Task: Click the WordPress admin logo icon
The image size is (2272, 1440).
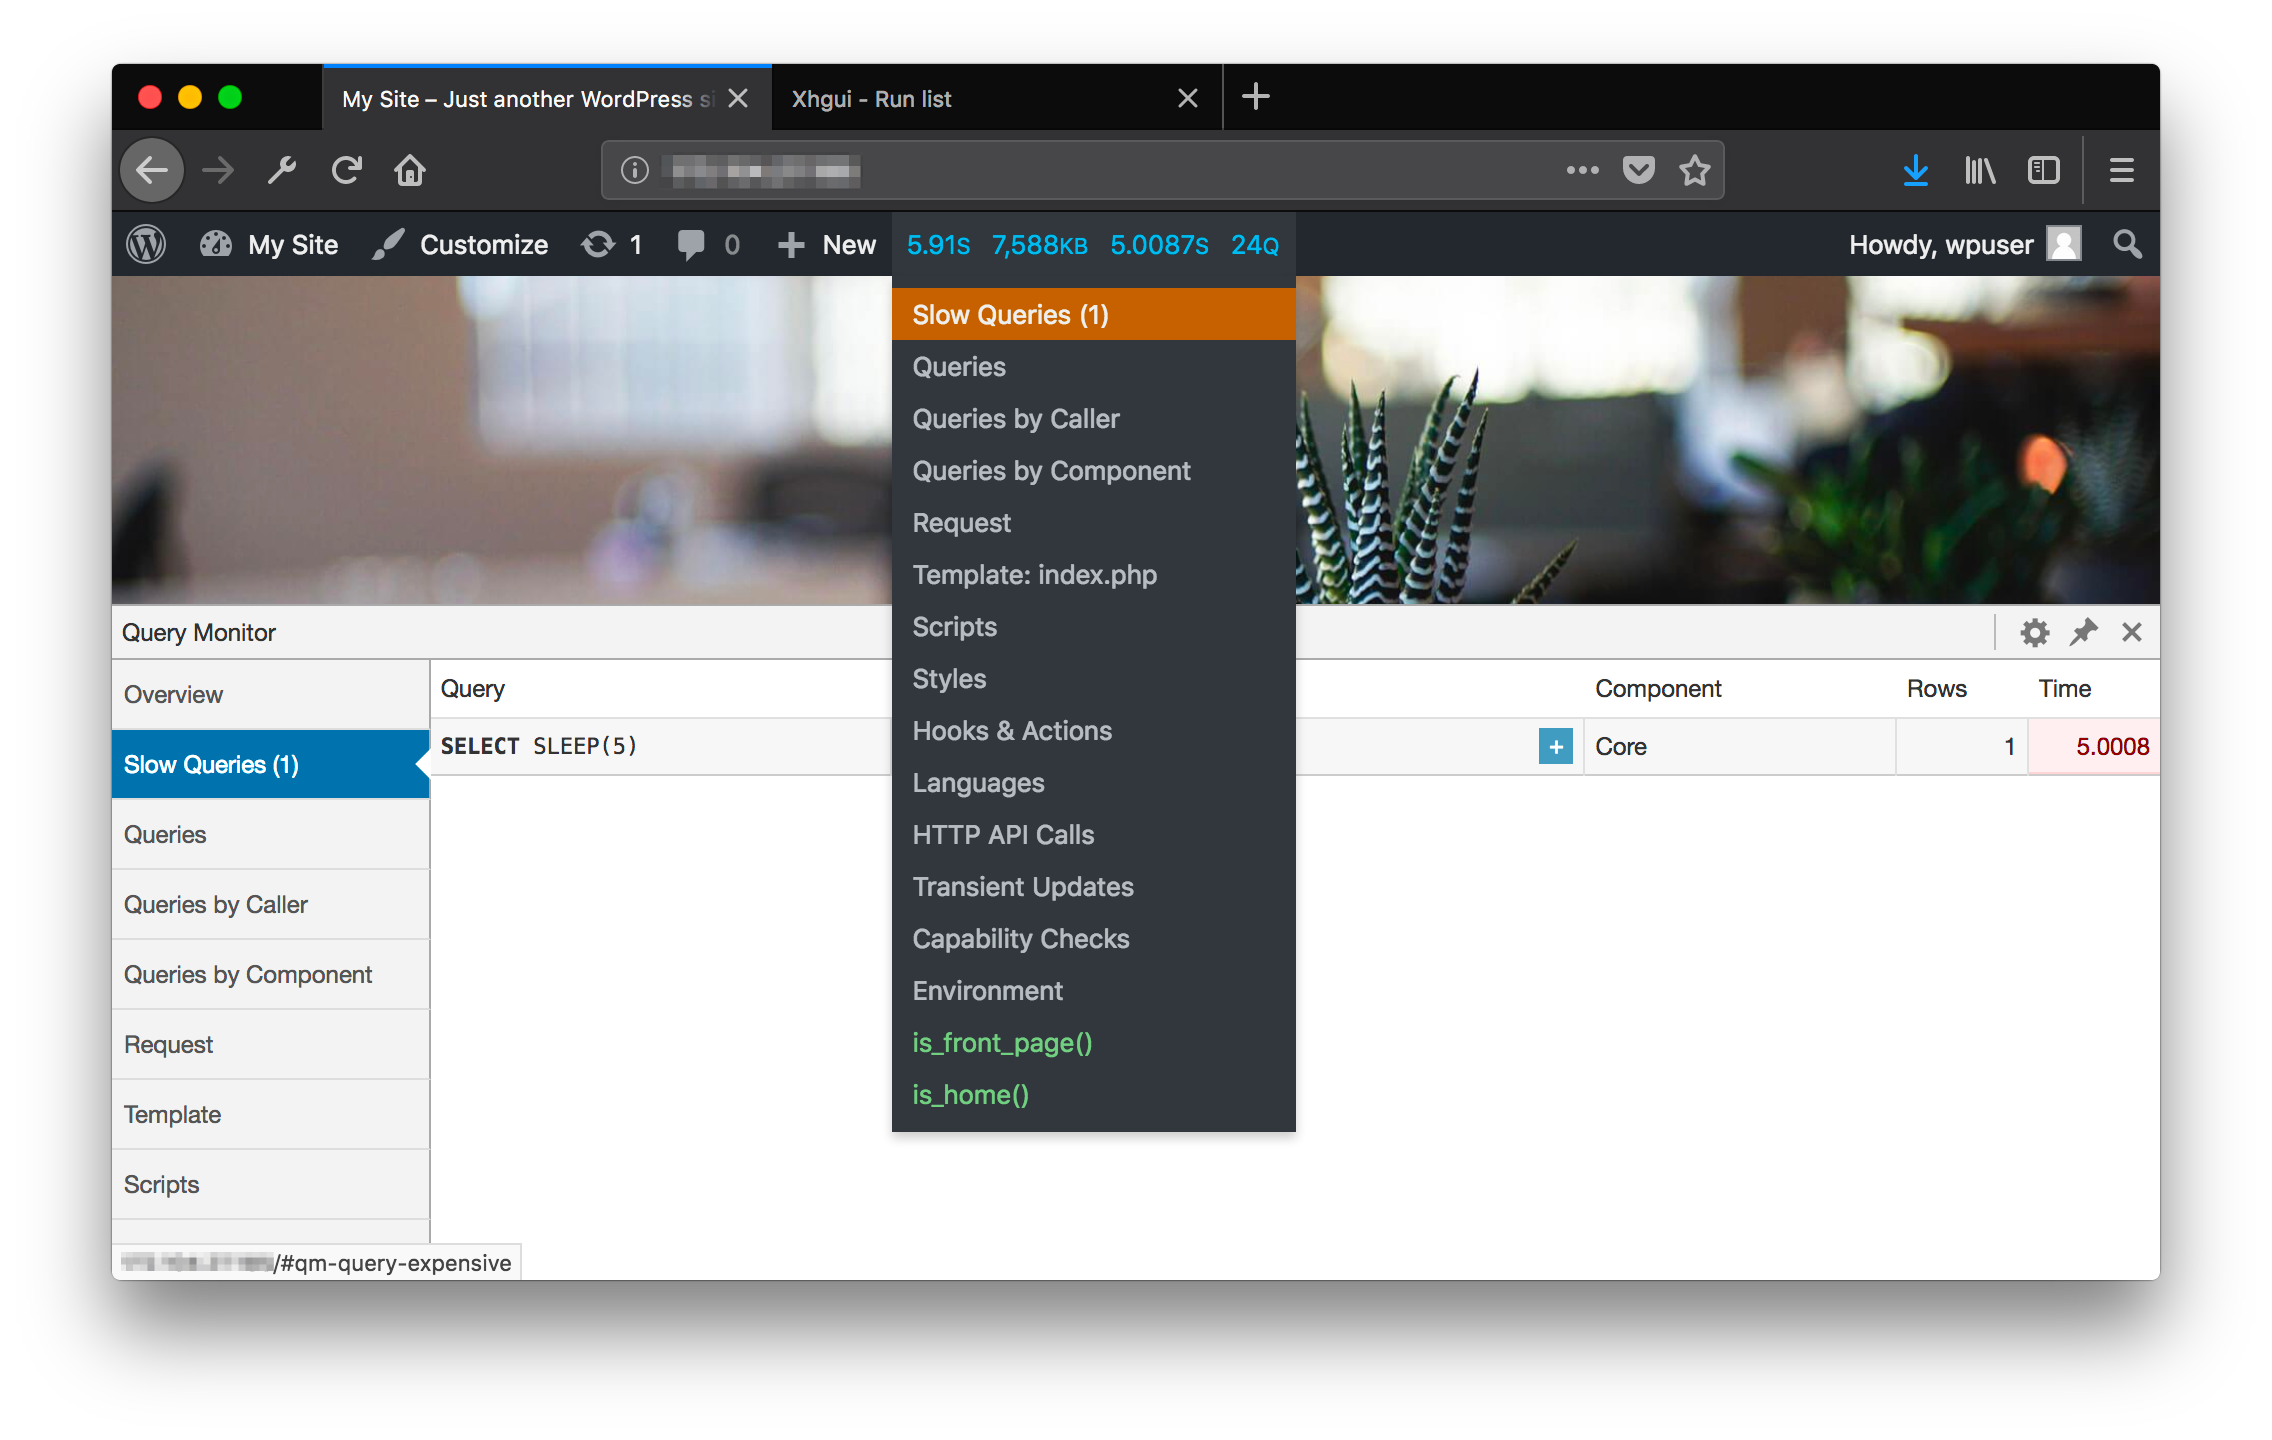Action: pyautogui.click(x=147, y=245)
